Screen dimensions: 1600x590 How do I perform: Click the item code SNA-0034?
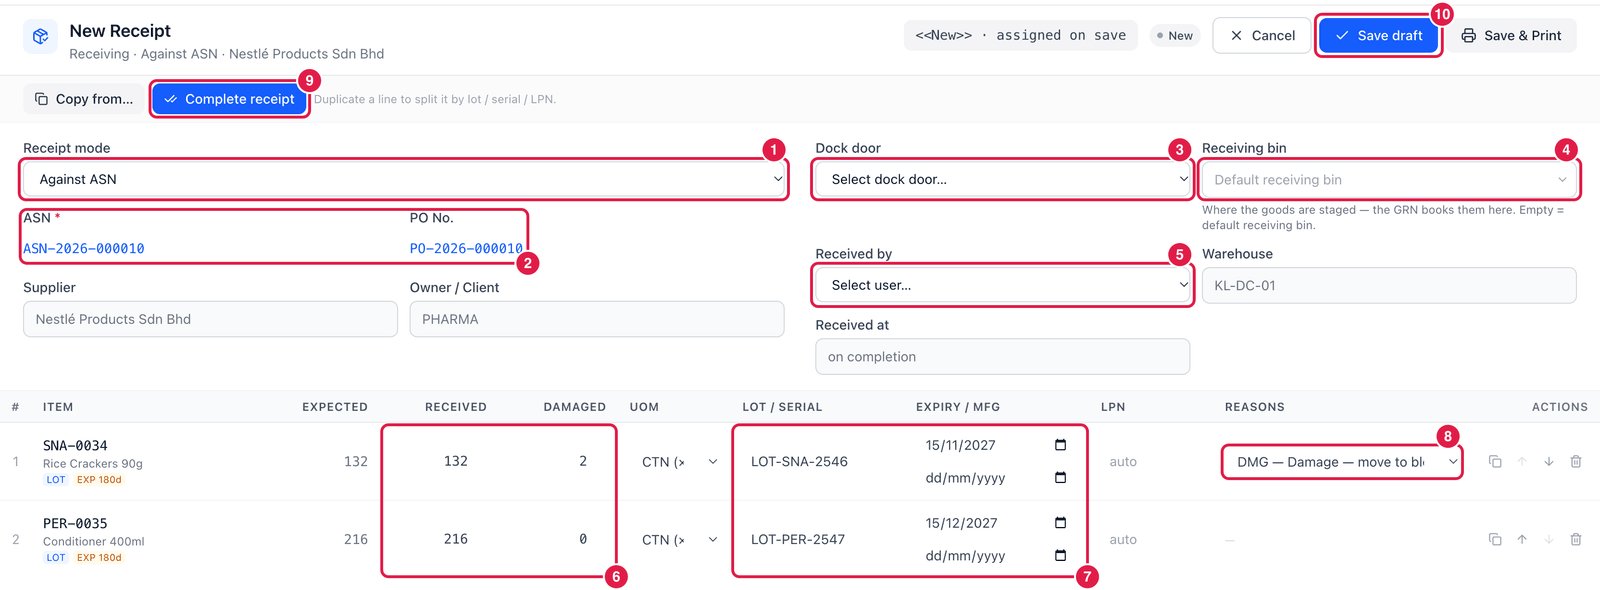pyautogui.click(x=75, y=445)
